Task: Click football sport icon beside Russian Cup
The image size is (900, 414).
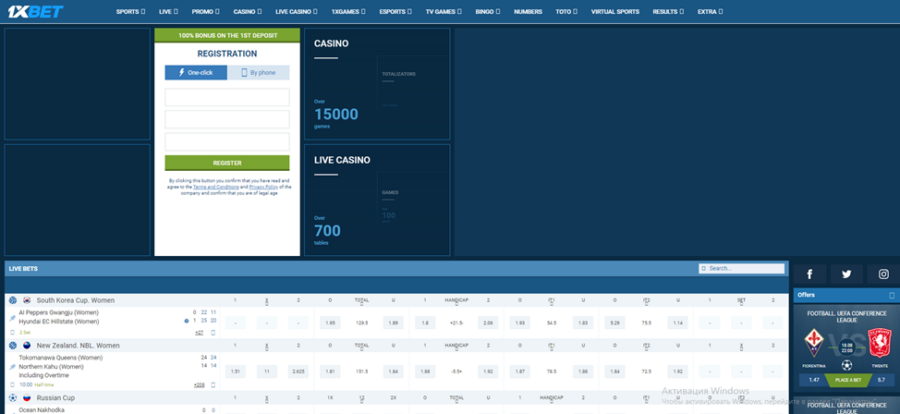Action: 13,397
